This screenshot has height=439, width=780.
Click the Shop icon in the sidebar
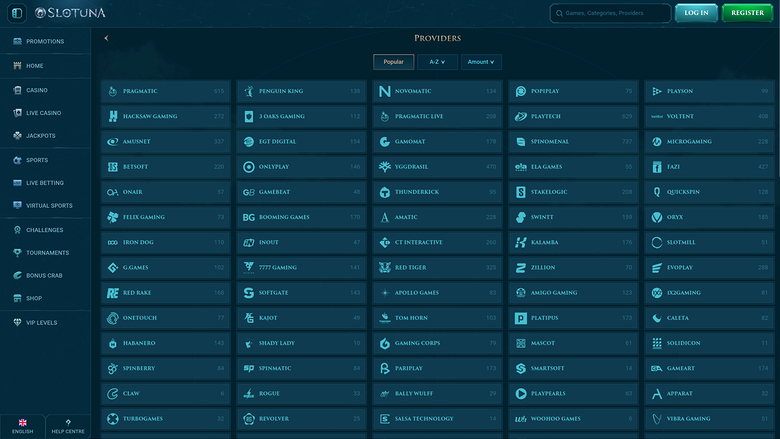pos(17,298)
